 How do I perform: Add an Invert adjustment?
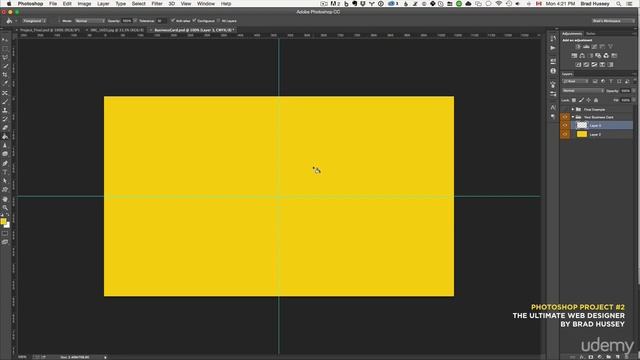[x=578, y=64]
